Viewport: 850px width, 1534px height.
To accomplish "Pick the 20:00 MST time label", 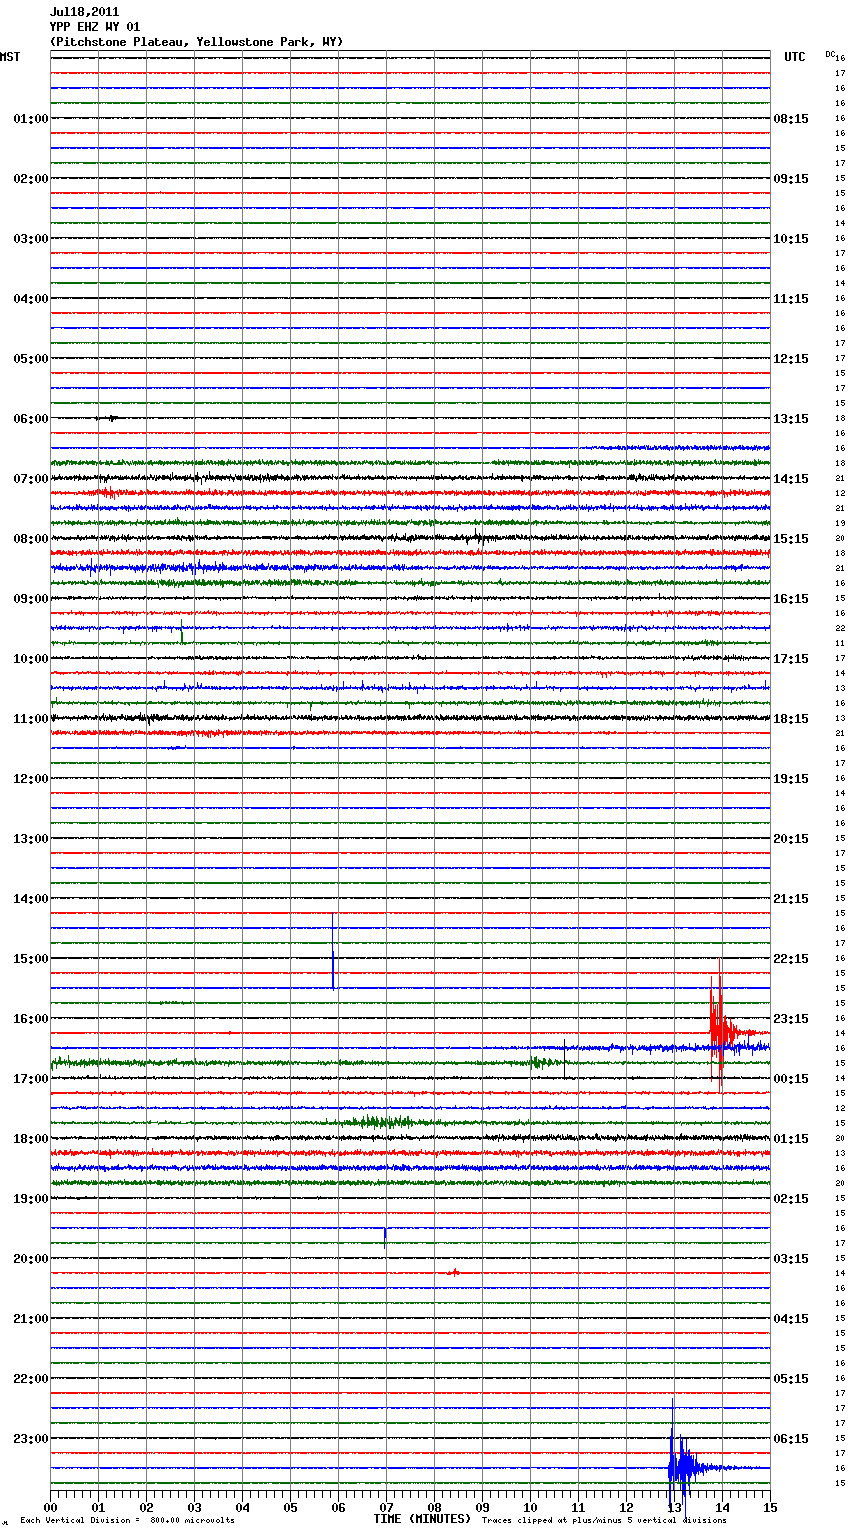I will coord(30,1259).
